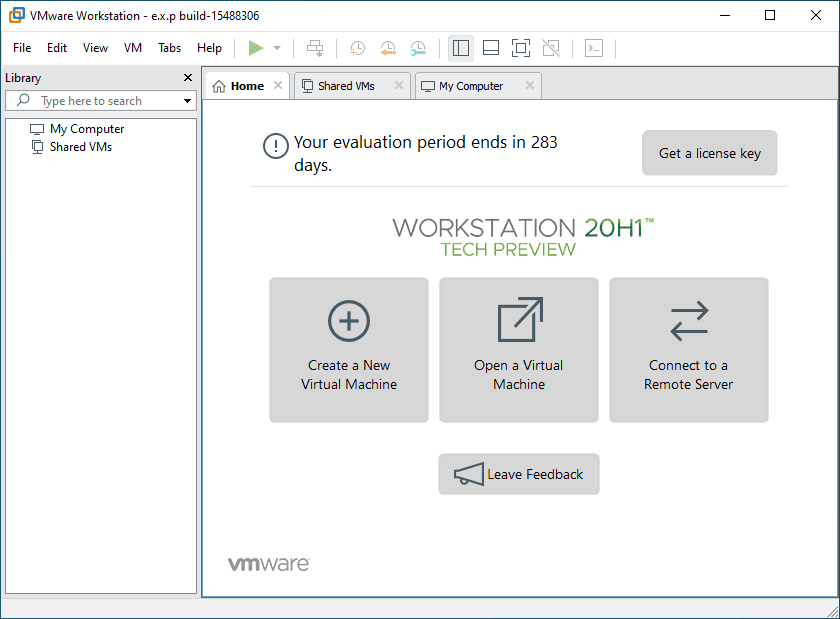Image resolution: width=840 pixels, height=619 pixels.
Task: Click the Unity mode icon
Action: 550,48
